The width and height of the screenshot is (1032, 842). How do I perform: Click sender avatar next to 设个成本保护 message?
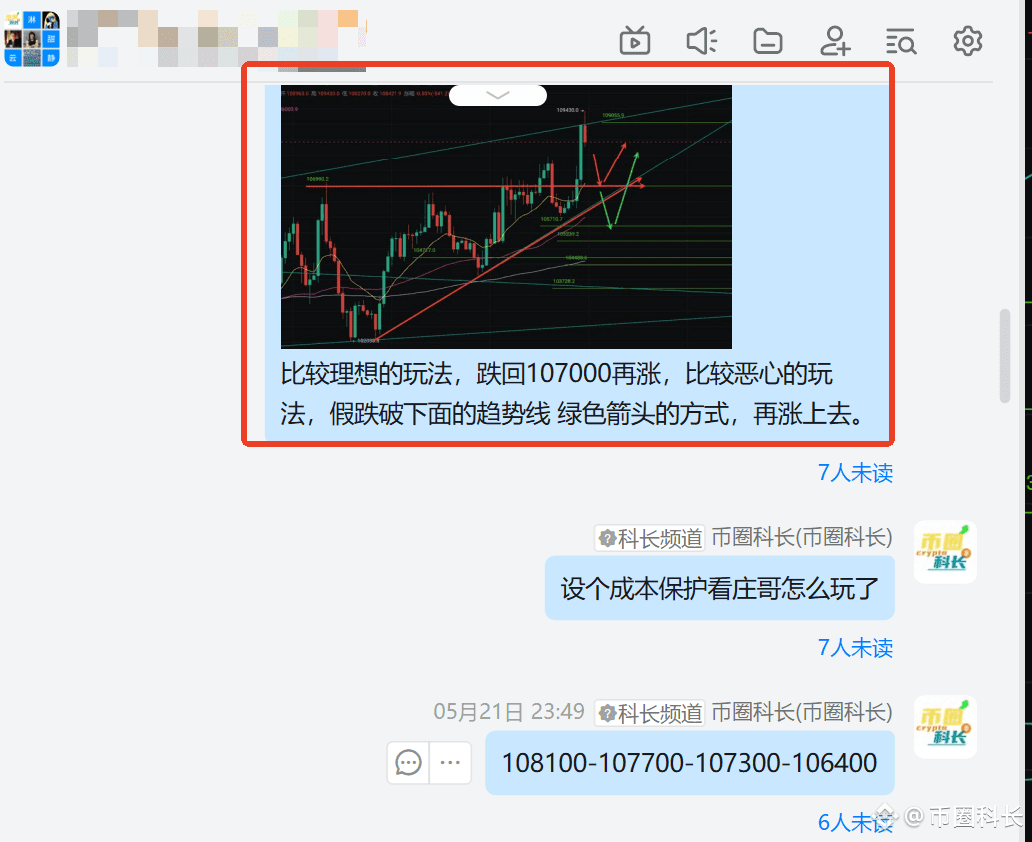click(x=945, y=552)
